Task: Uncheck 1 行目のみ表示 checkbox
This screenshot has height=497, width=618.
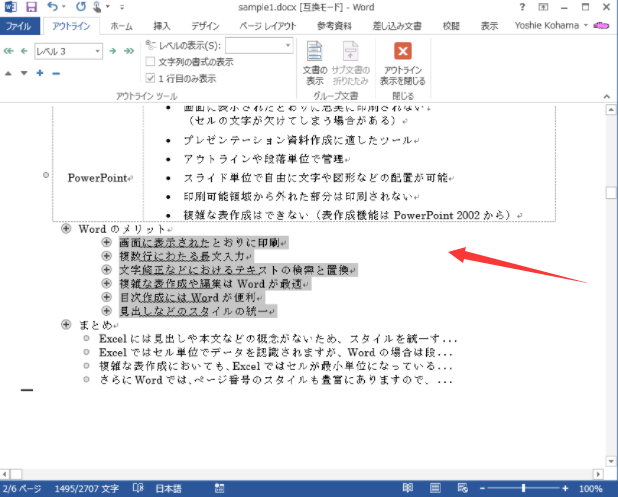Action: click(x=150, y=78)
